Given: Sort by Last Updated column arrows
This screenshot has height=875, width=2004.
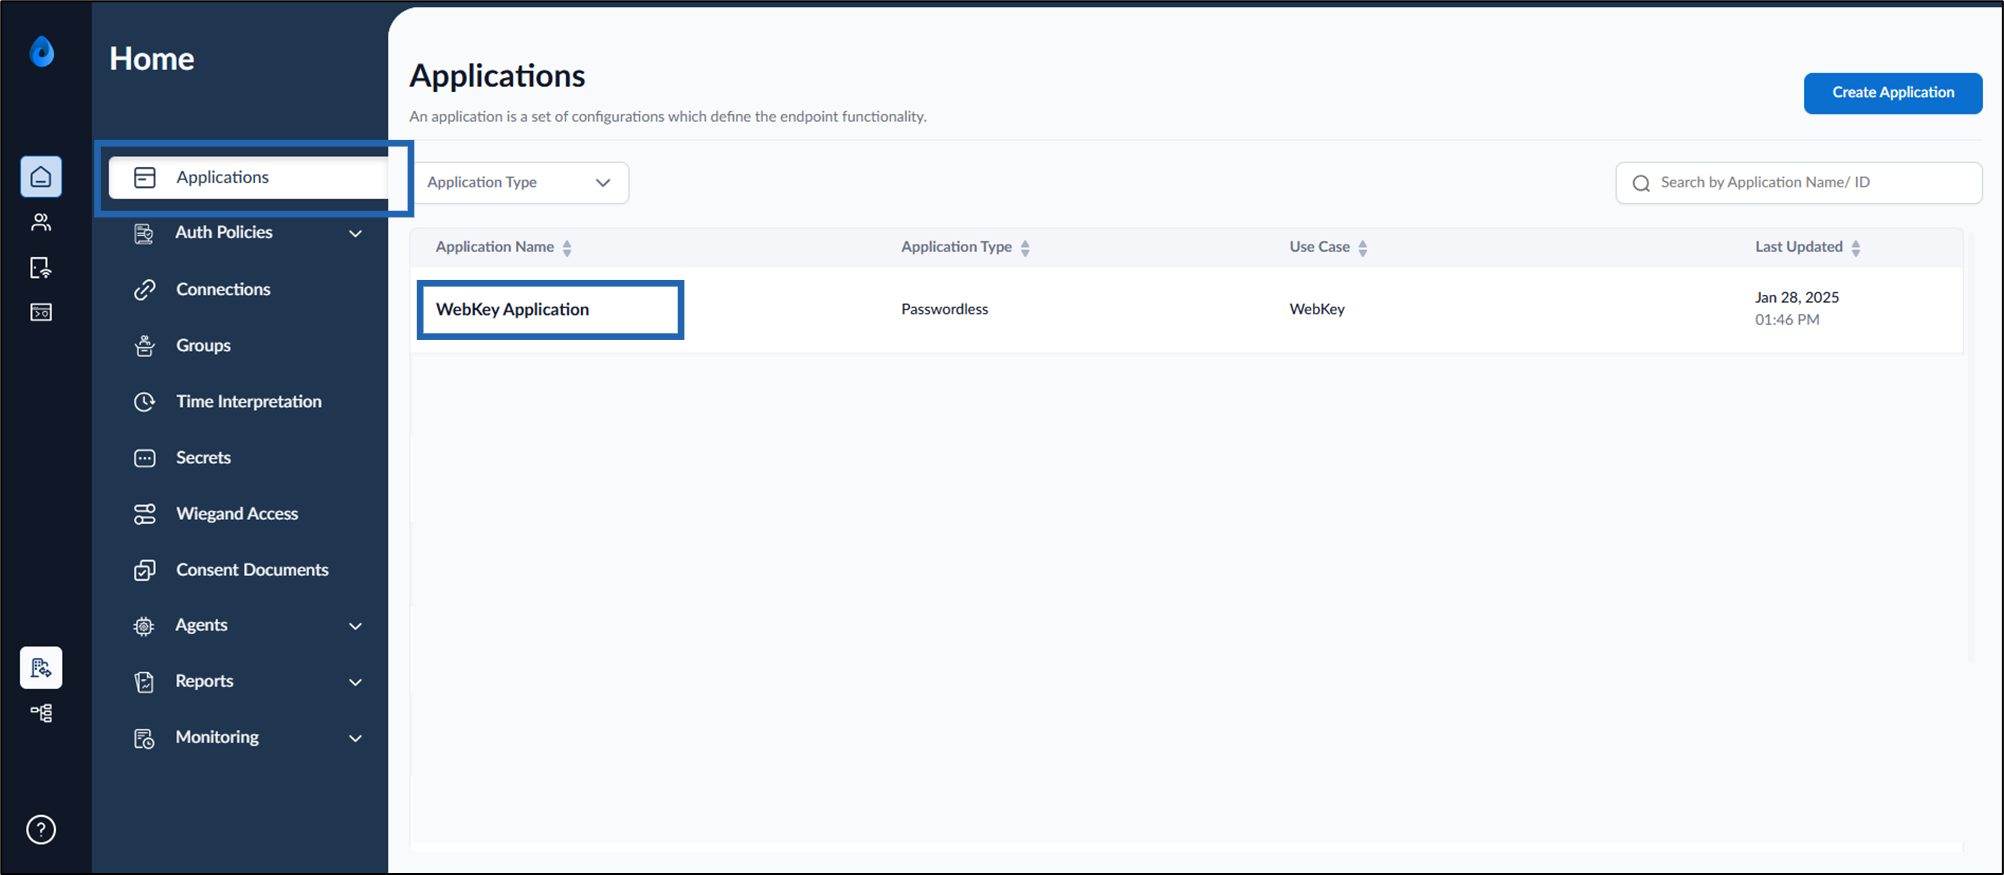Looking at the screenshot, I should click(1856, 248).
